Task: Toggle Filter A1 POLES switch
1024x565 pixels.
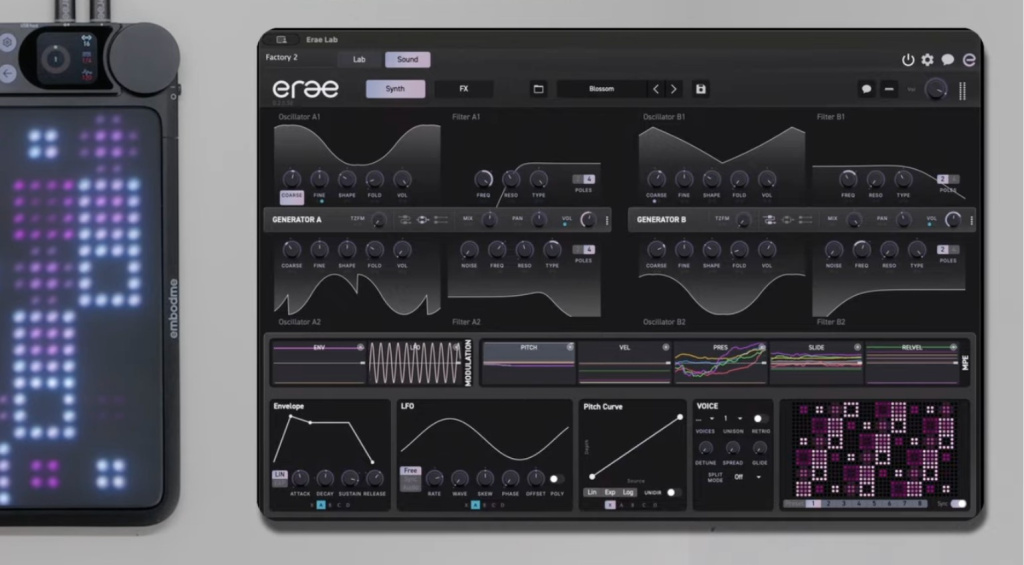Action: 584,179
